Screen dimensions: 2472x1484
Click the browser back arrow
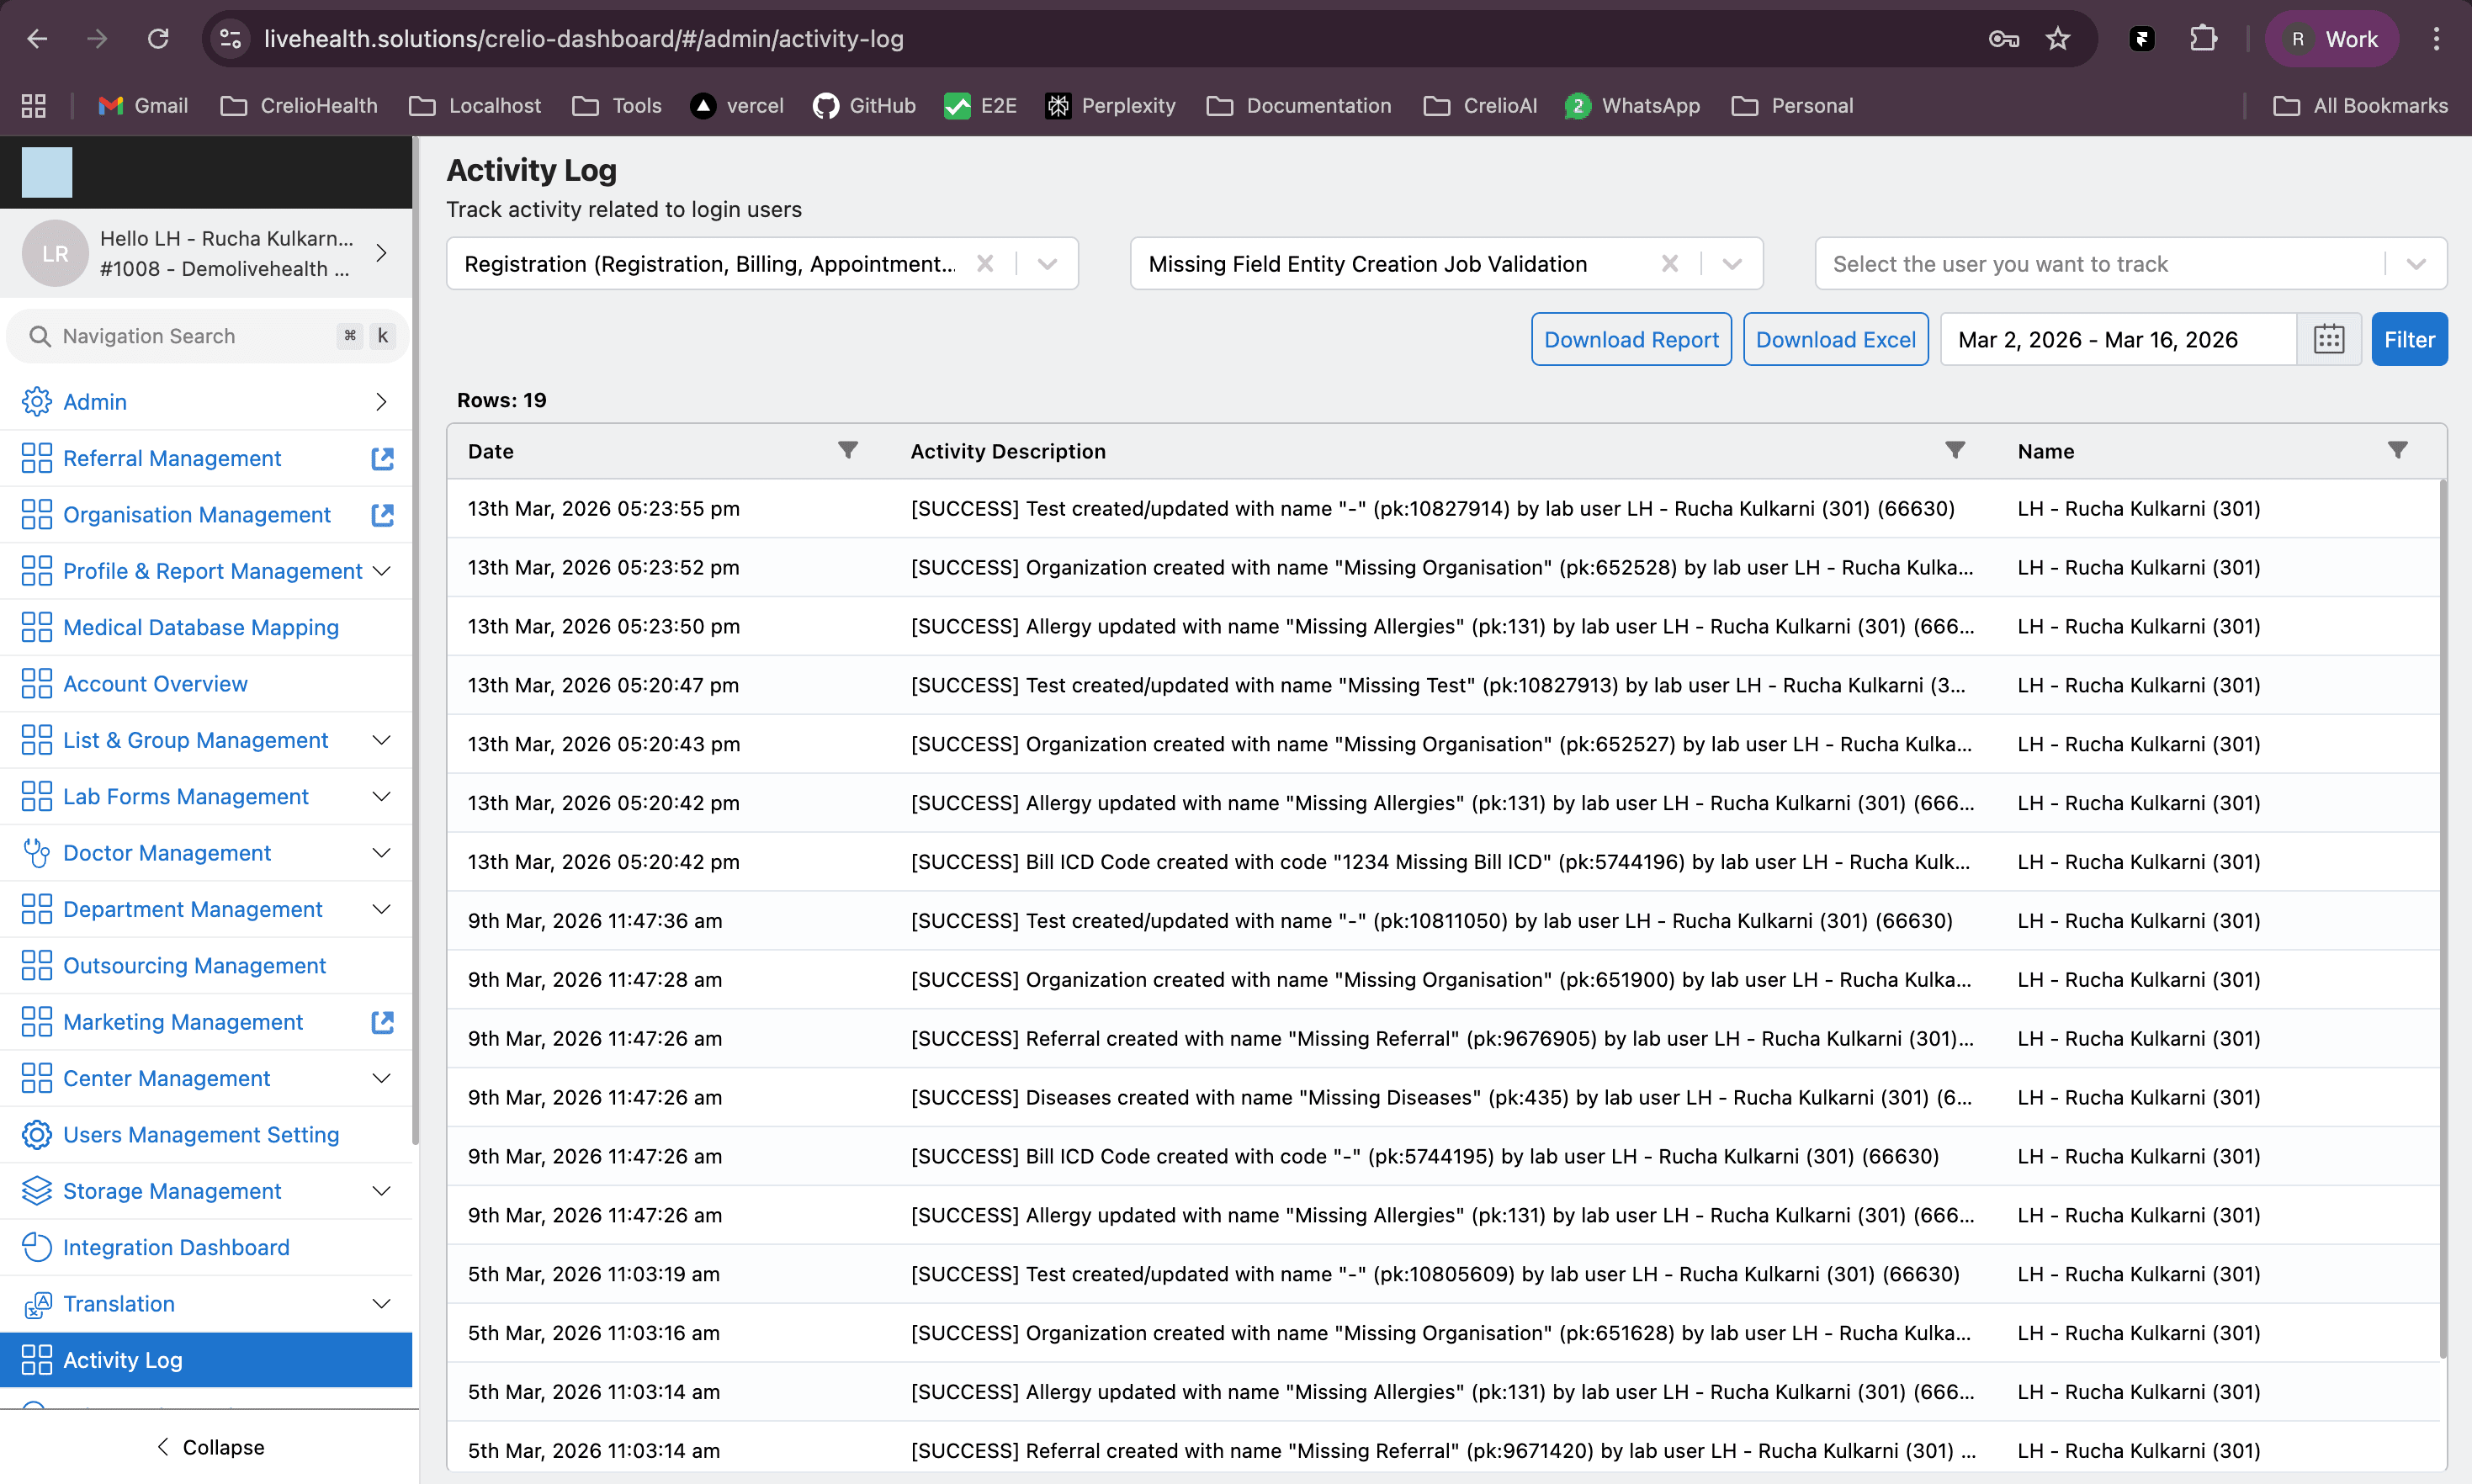(37, 39)
